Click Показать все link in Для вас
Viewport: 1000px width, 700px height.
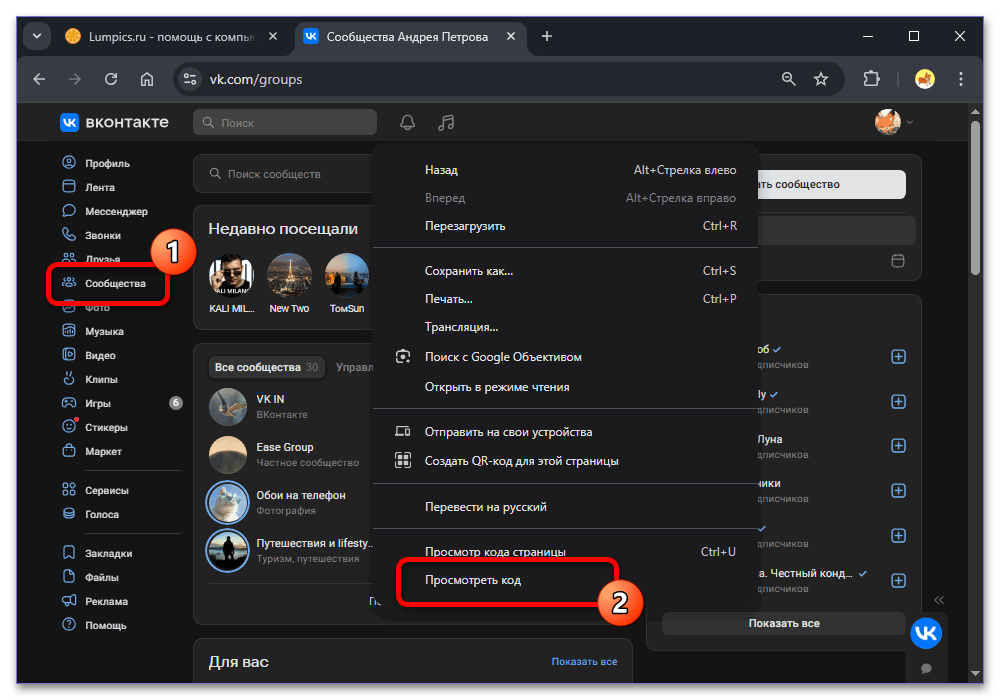point(584,662)
